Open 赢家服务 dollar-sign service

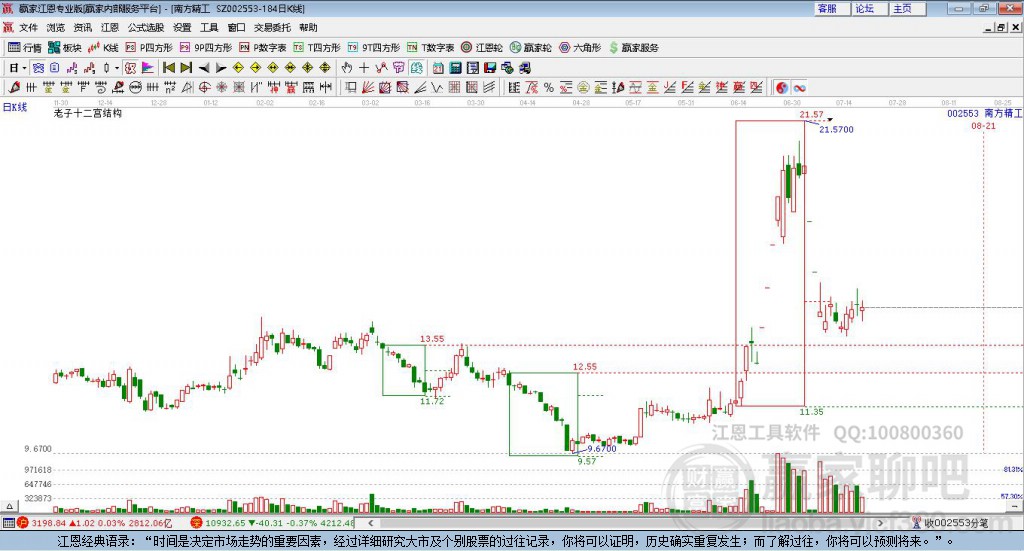click(633, 48)
